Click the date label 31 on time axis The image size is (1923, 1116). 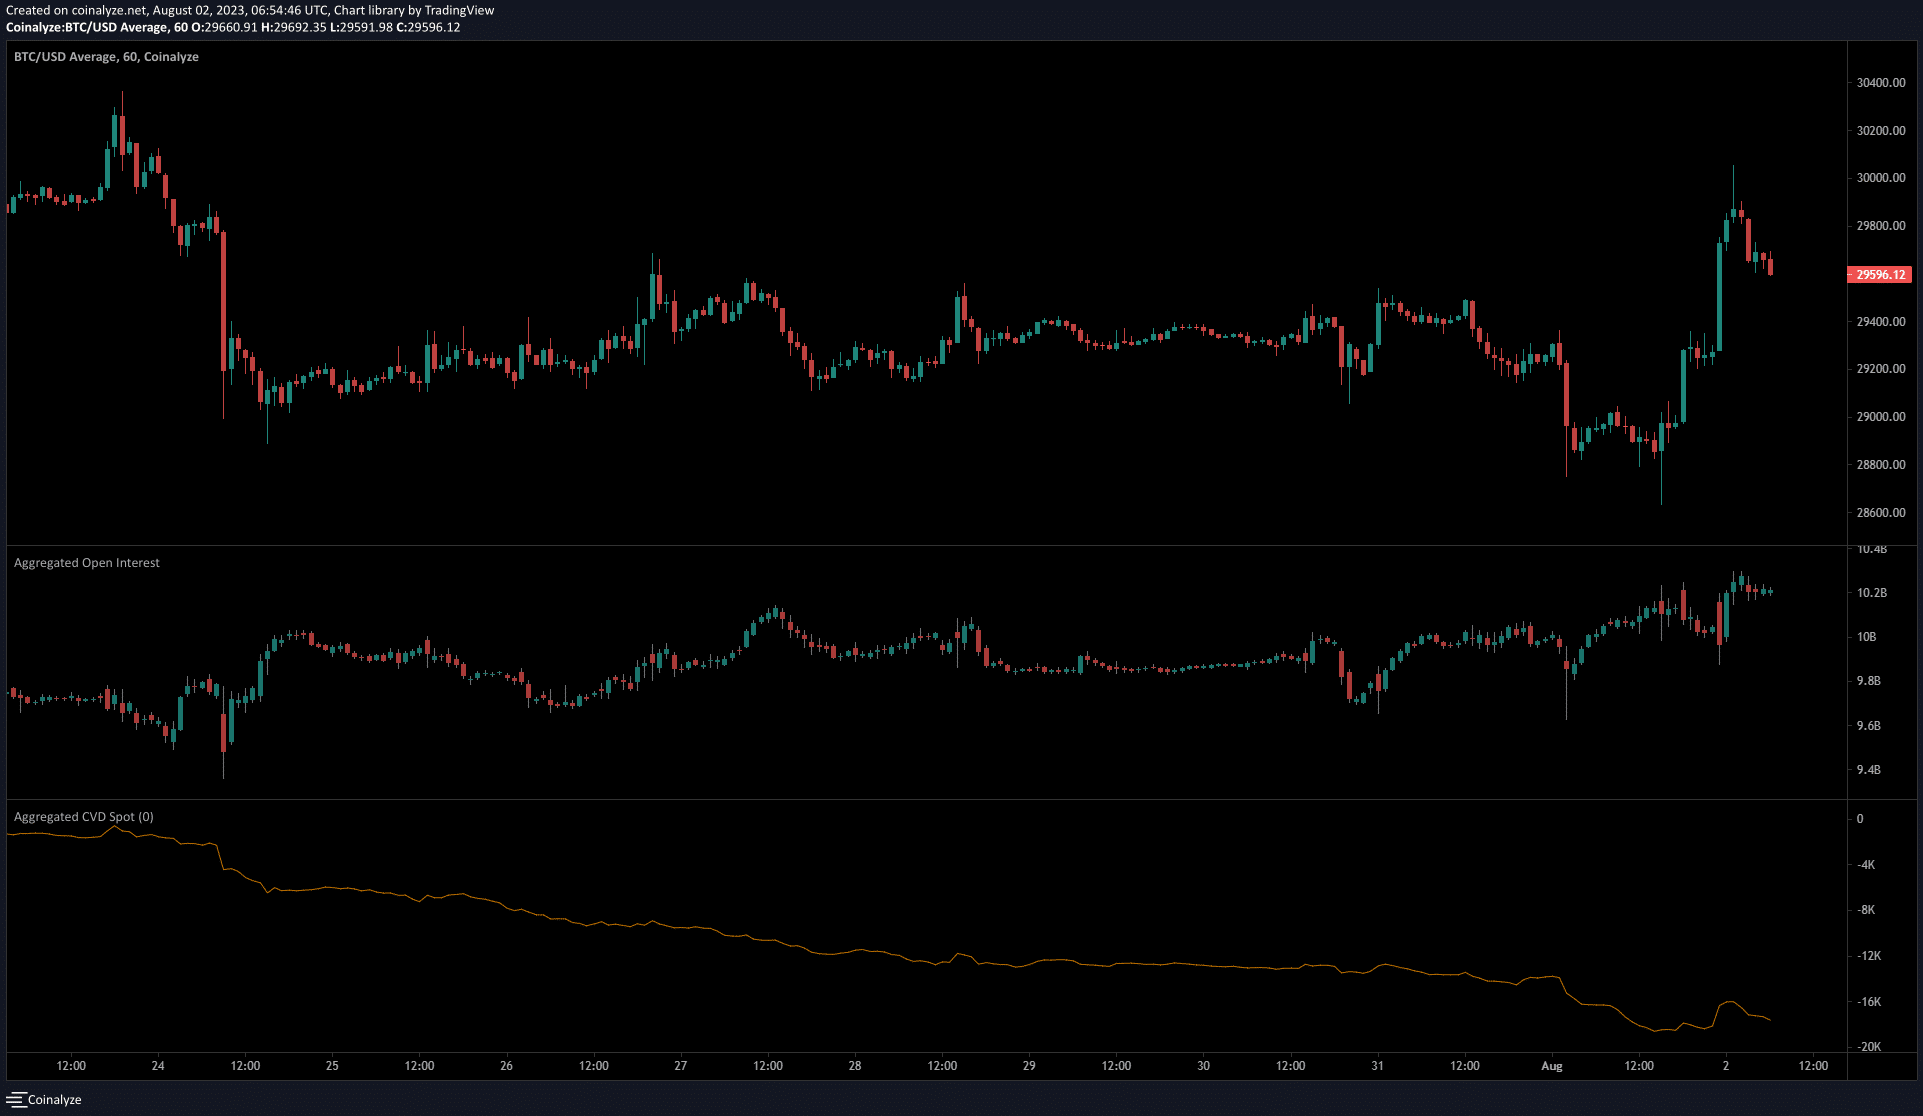coord(1377,1066)
